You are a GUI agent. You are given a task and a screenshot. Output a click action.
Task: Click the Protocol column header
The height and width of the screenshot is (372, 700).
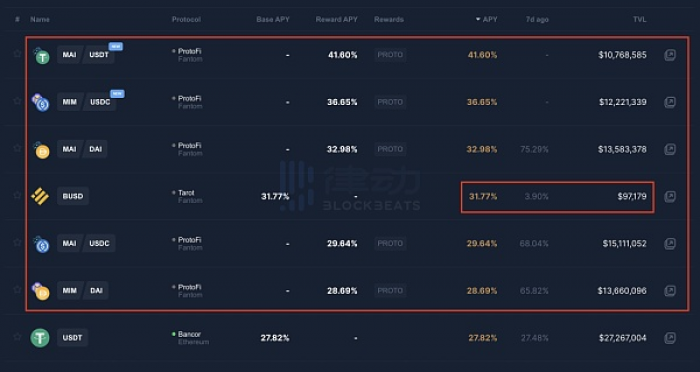[186, 19]
